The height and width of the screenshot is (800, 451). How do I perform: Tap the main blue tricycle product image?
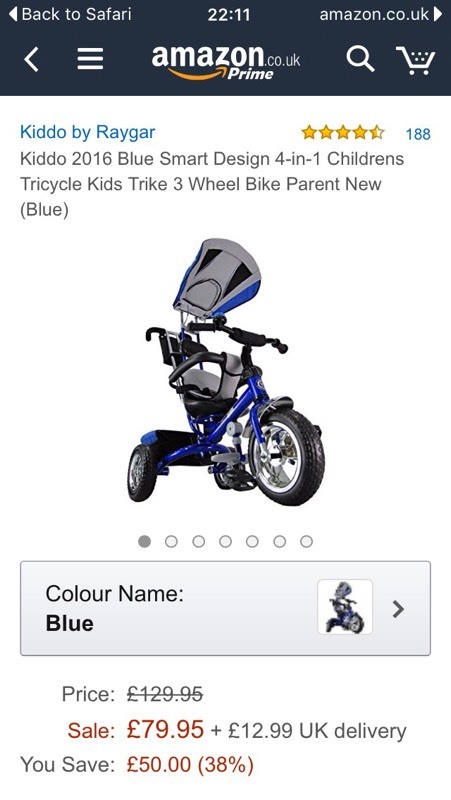[x=226, y=370]
